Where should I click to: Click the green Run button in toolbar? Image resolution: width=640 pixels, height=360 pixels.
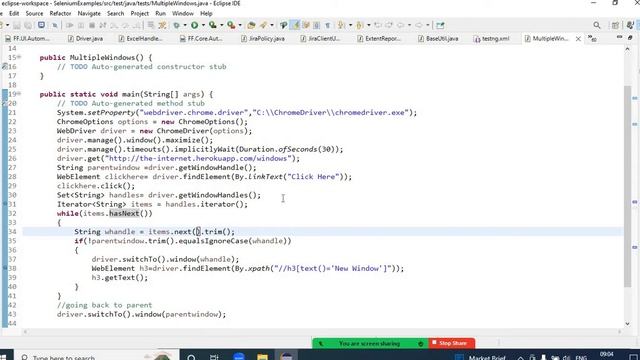(194, 25)
